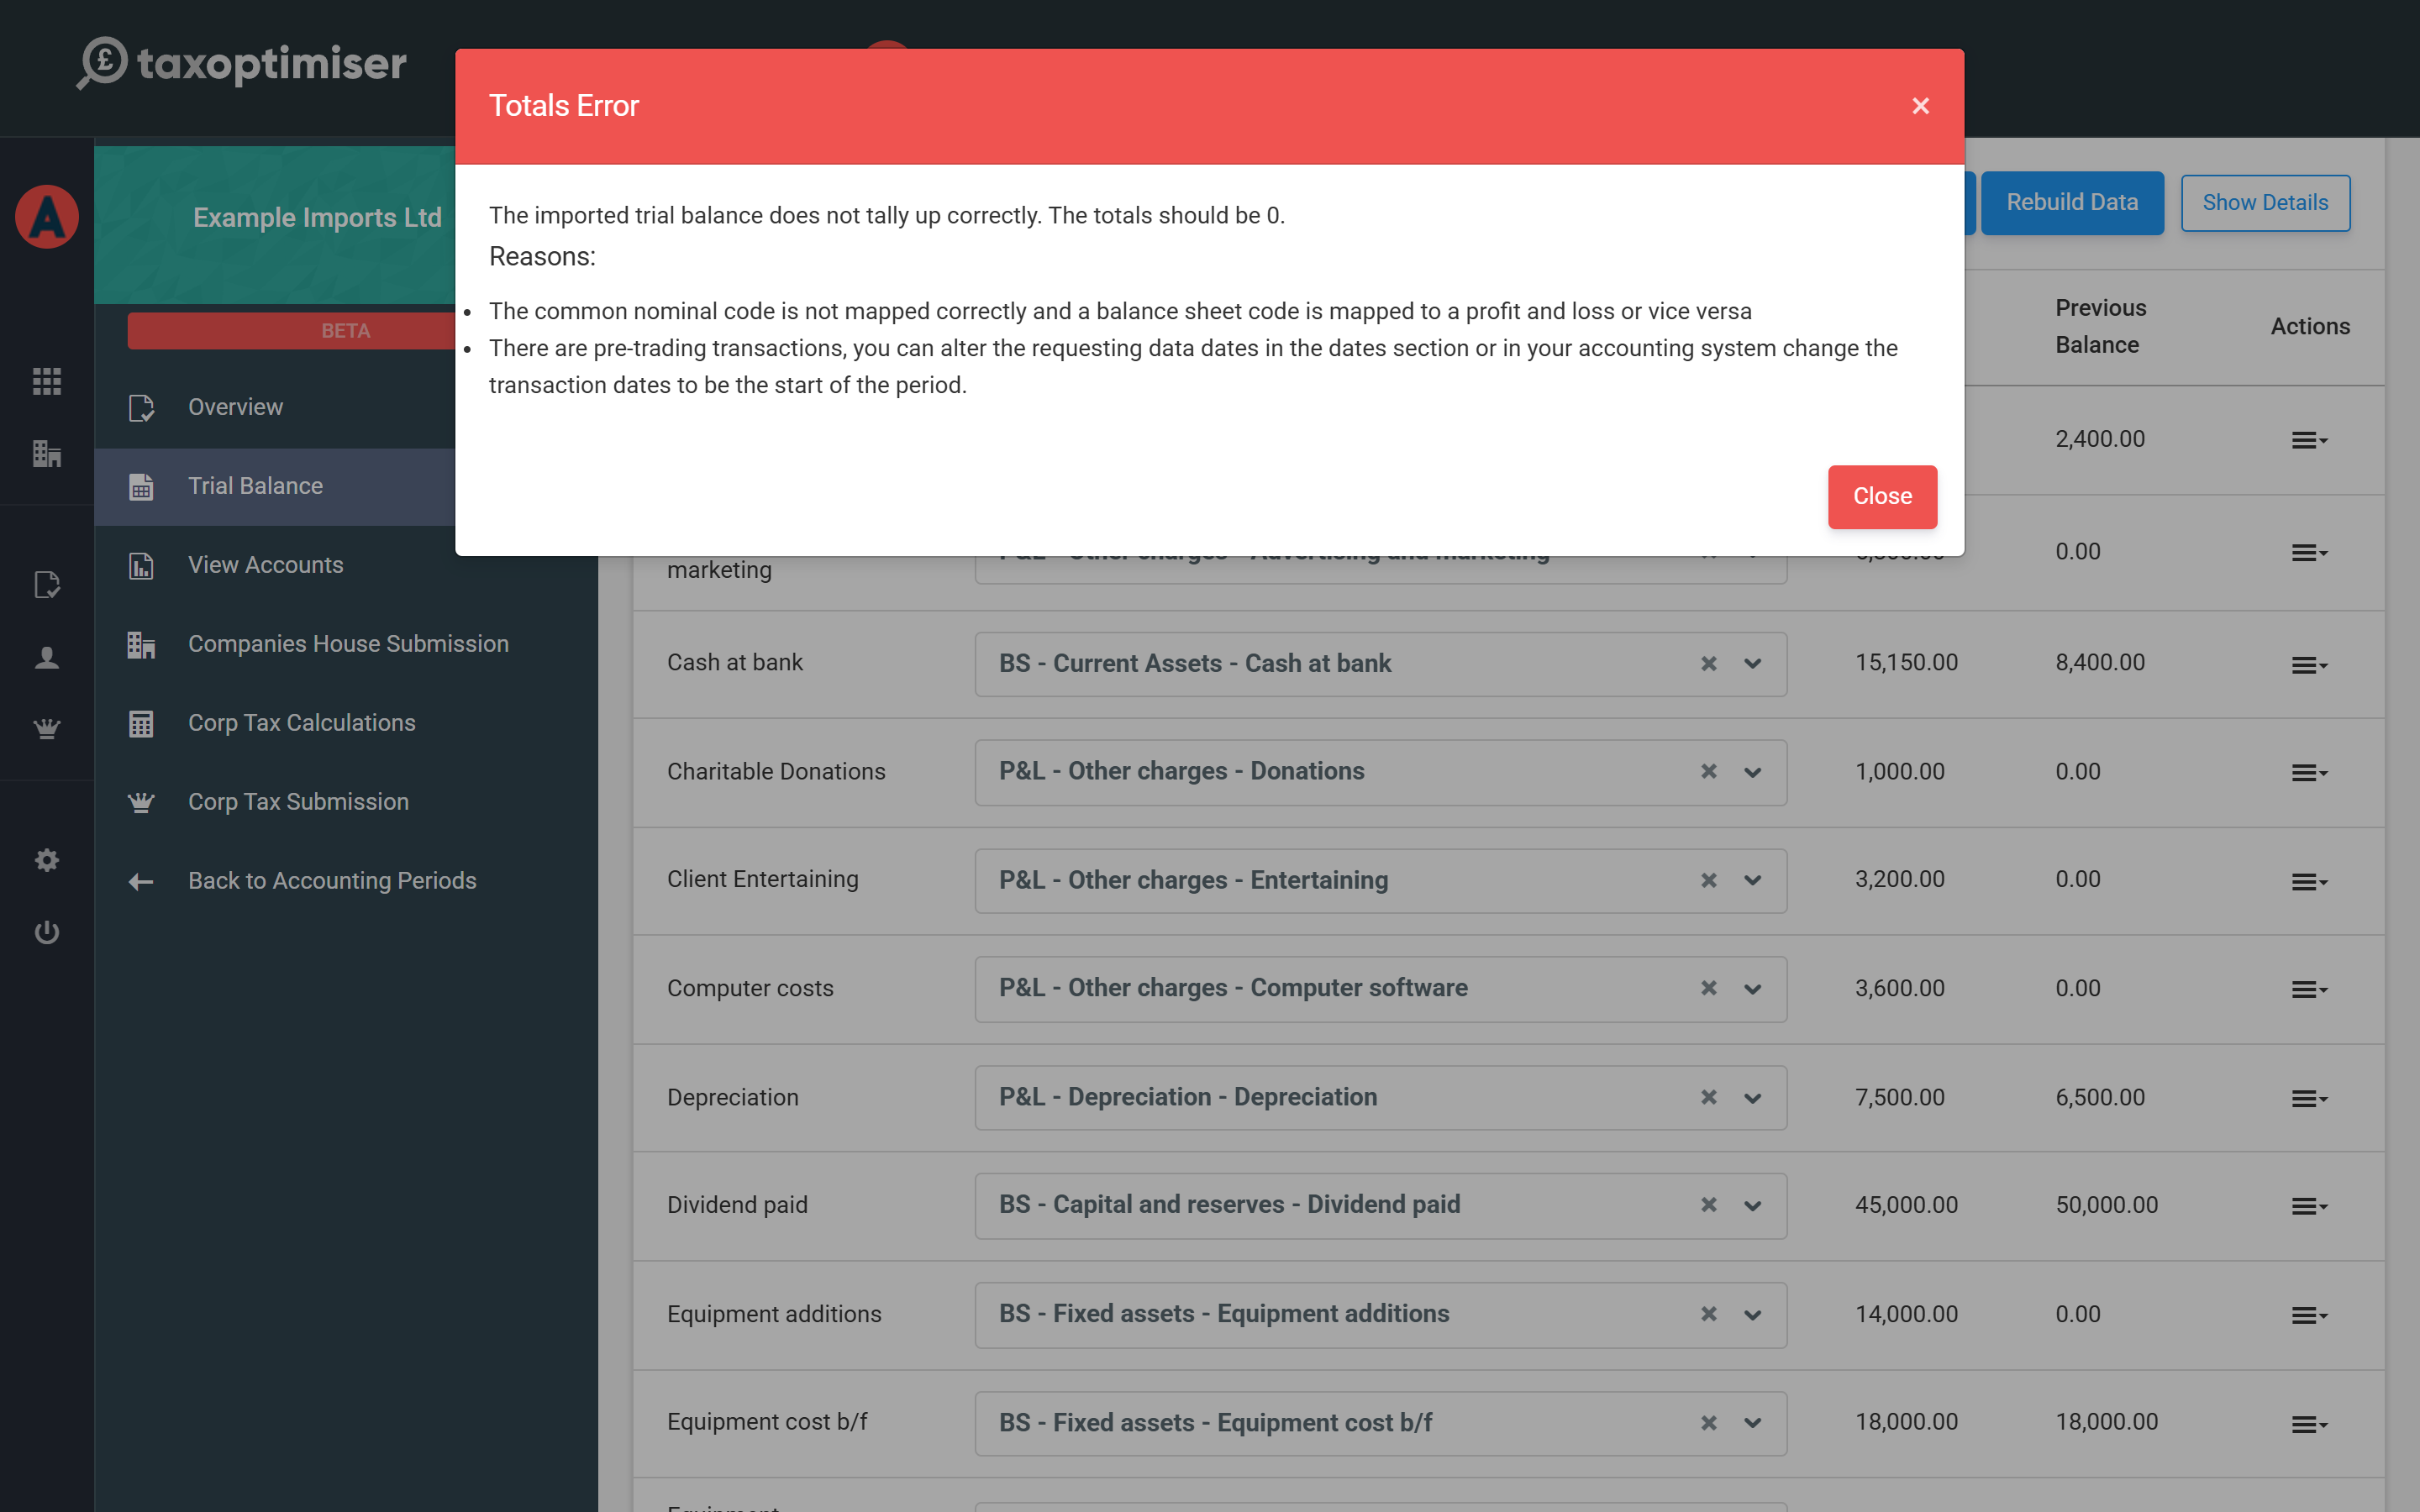The height and width of the screenshot is (1512, 2420).
Task: Close the Totals Error dialog with X
Action: click(1920, 106)
